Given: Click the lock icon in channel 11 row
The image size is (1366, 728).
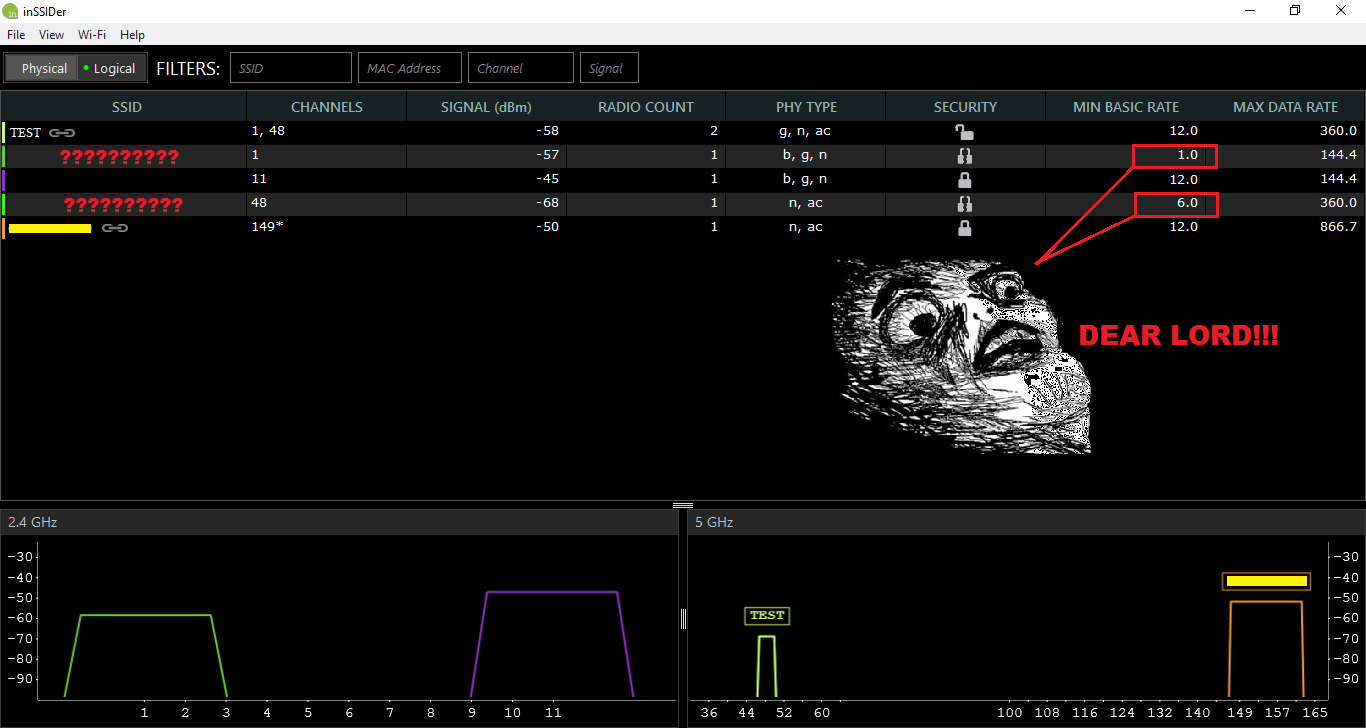Looking at the screenshot, I should [x=964, y=180].
